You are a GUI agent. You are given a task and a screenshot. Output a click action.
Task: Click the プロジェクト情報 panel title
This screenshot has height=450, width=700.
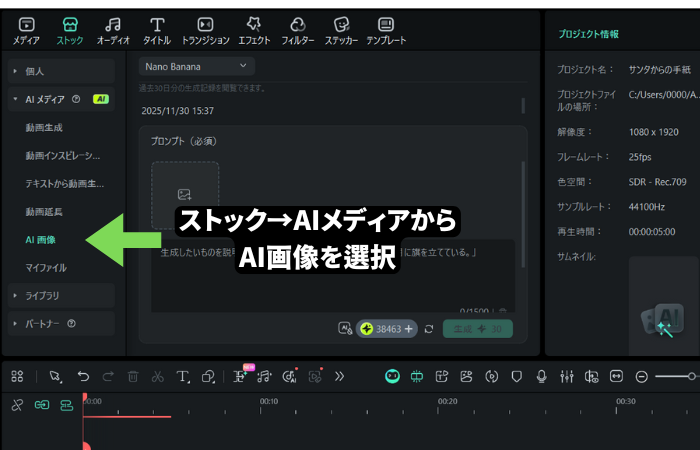588,34
